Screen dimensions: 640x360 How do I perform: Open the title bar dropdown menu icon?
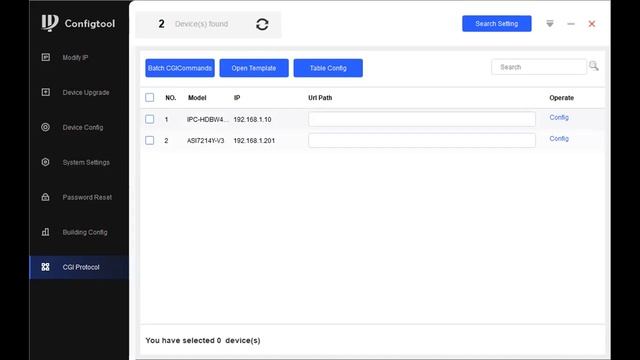pyautogui.click(x=550, y=24)
